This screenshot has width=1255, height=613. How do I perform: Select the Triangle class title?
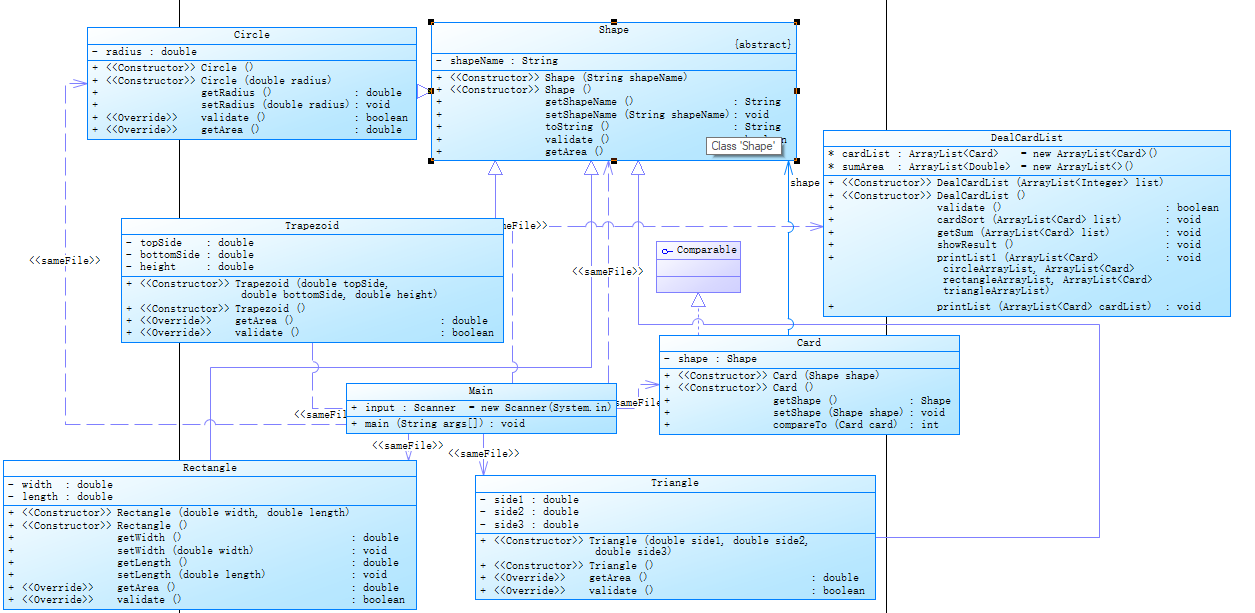(x=675, y=483)
